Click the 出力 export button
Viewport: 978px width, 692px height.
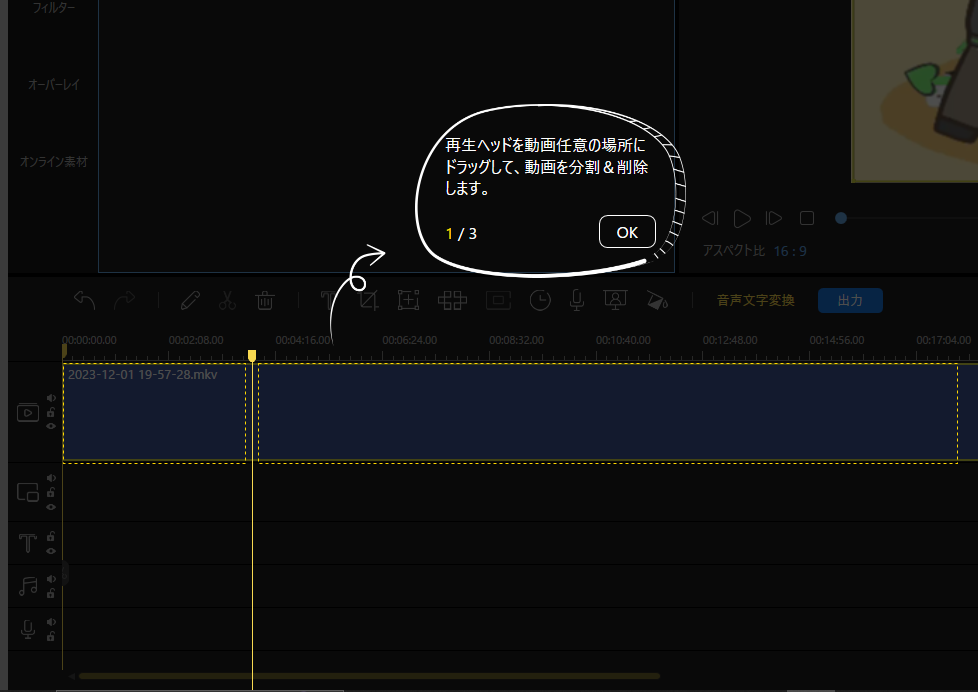(x=850, y=300)
